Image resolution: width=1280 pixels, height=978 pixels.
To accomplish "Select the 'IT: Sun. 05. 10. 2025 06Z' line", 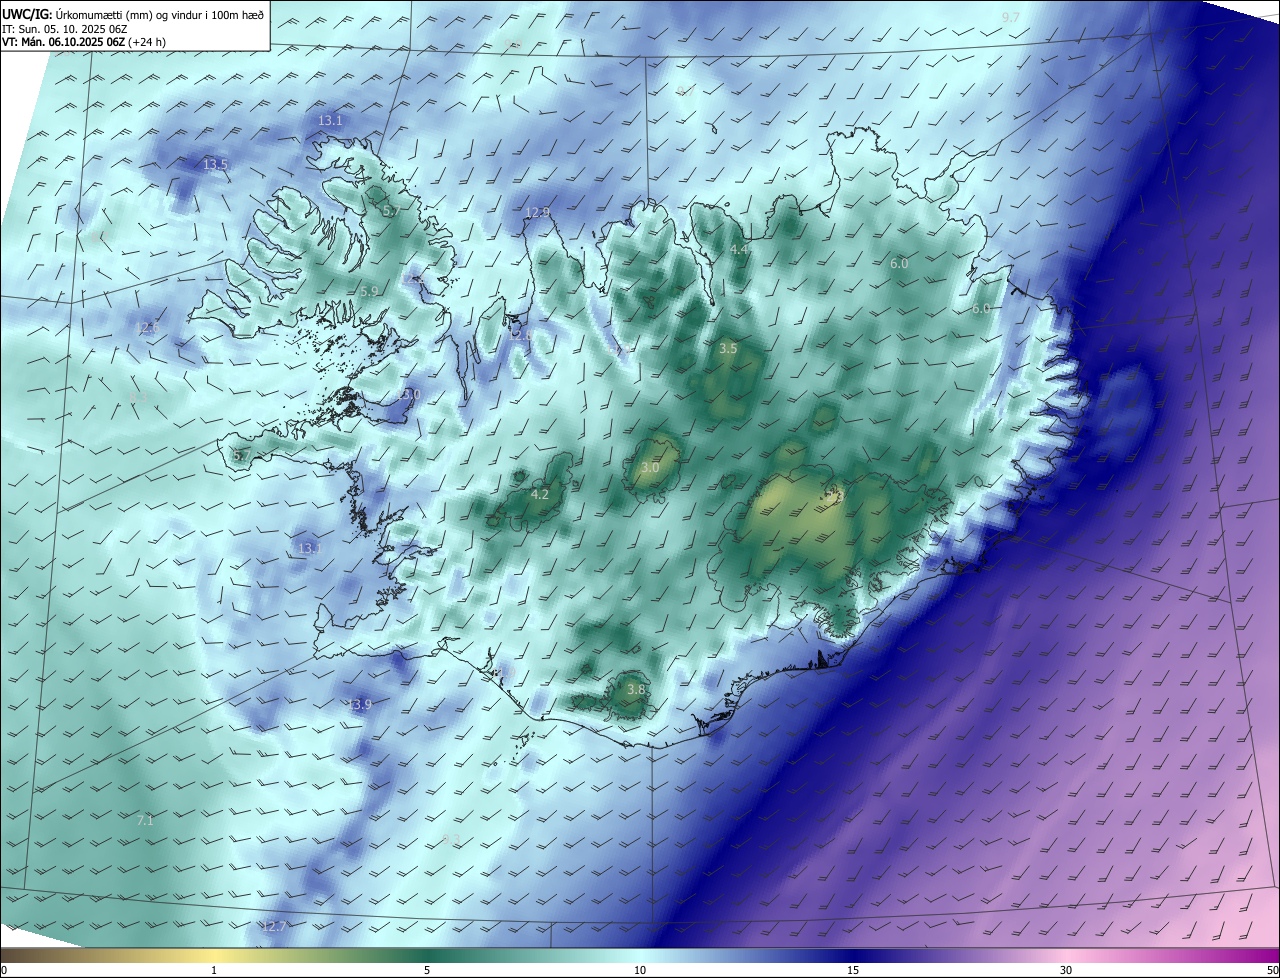I will pyautogui.click(x=64, y=28).
